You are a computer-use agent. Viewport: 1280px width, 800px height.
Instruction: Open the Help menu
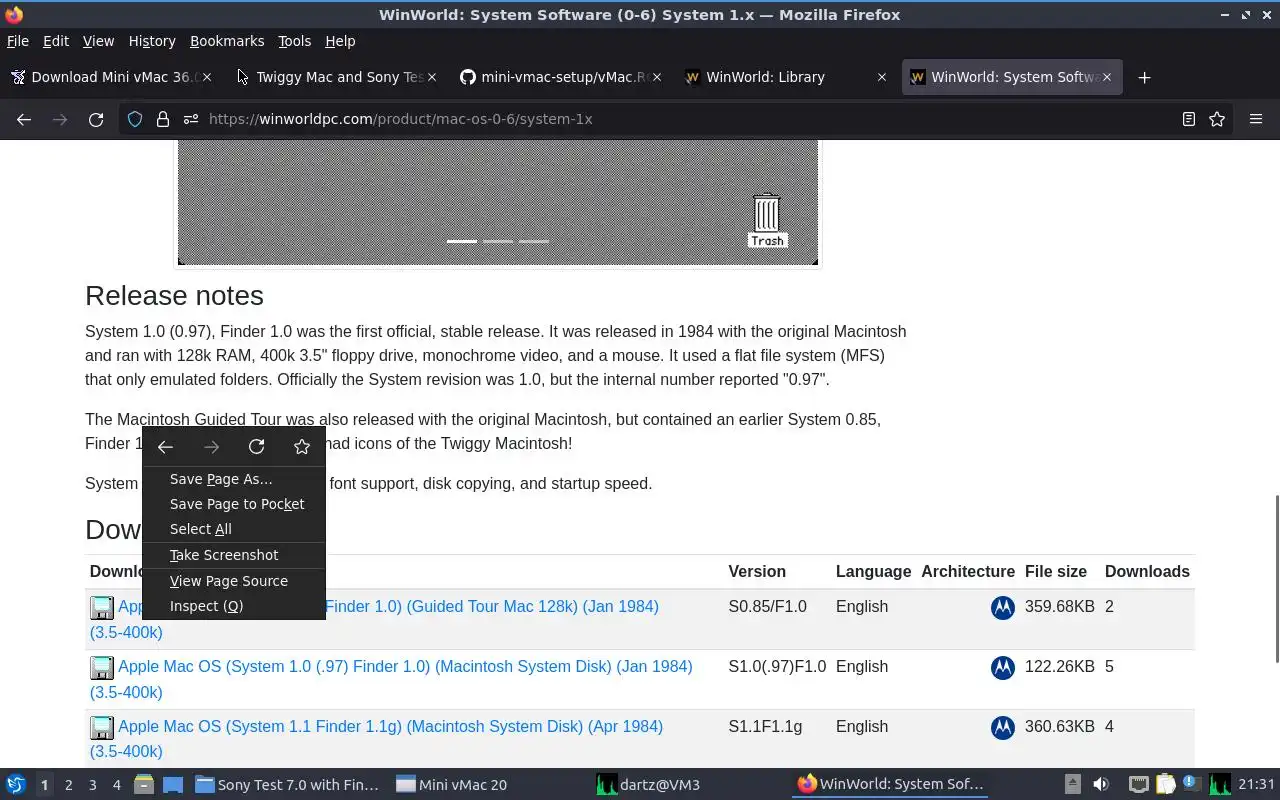tap(340, 41)
